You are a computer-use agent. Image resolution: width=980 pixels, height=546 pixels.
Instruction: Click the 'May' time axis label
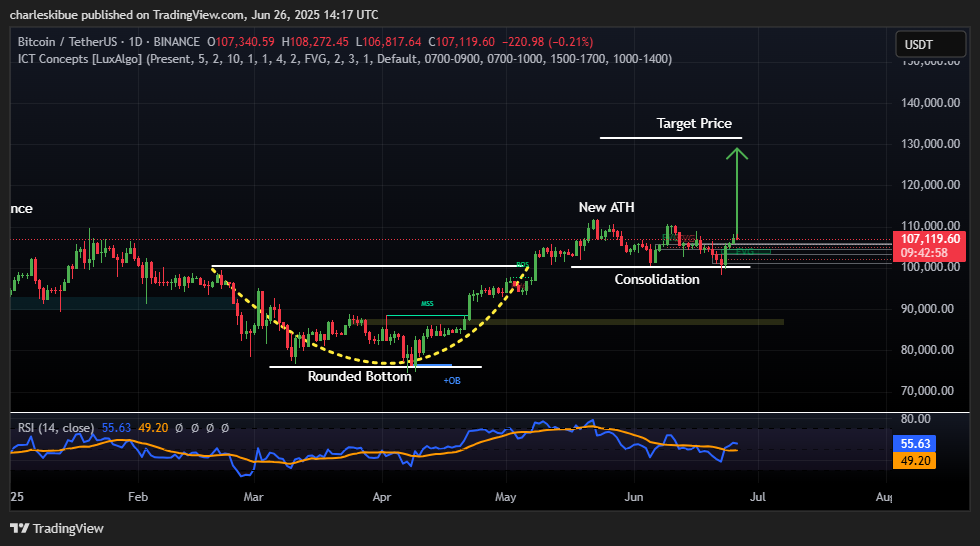click(506, 497)
